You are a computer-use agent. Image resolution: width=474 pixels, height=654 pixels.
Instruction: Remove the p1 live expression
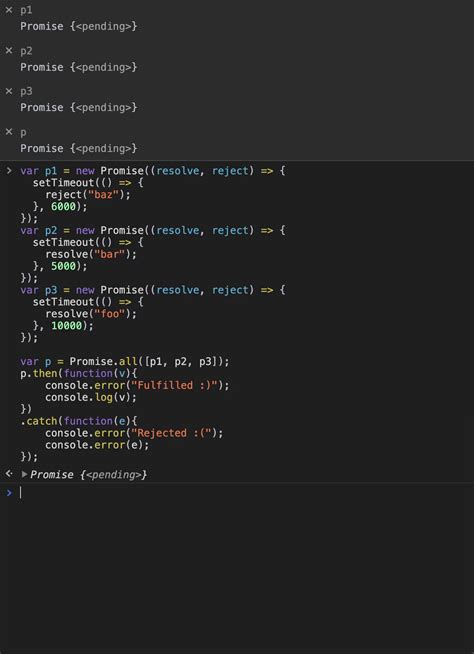9,10
